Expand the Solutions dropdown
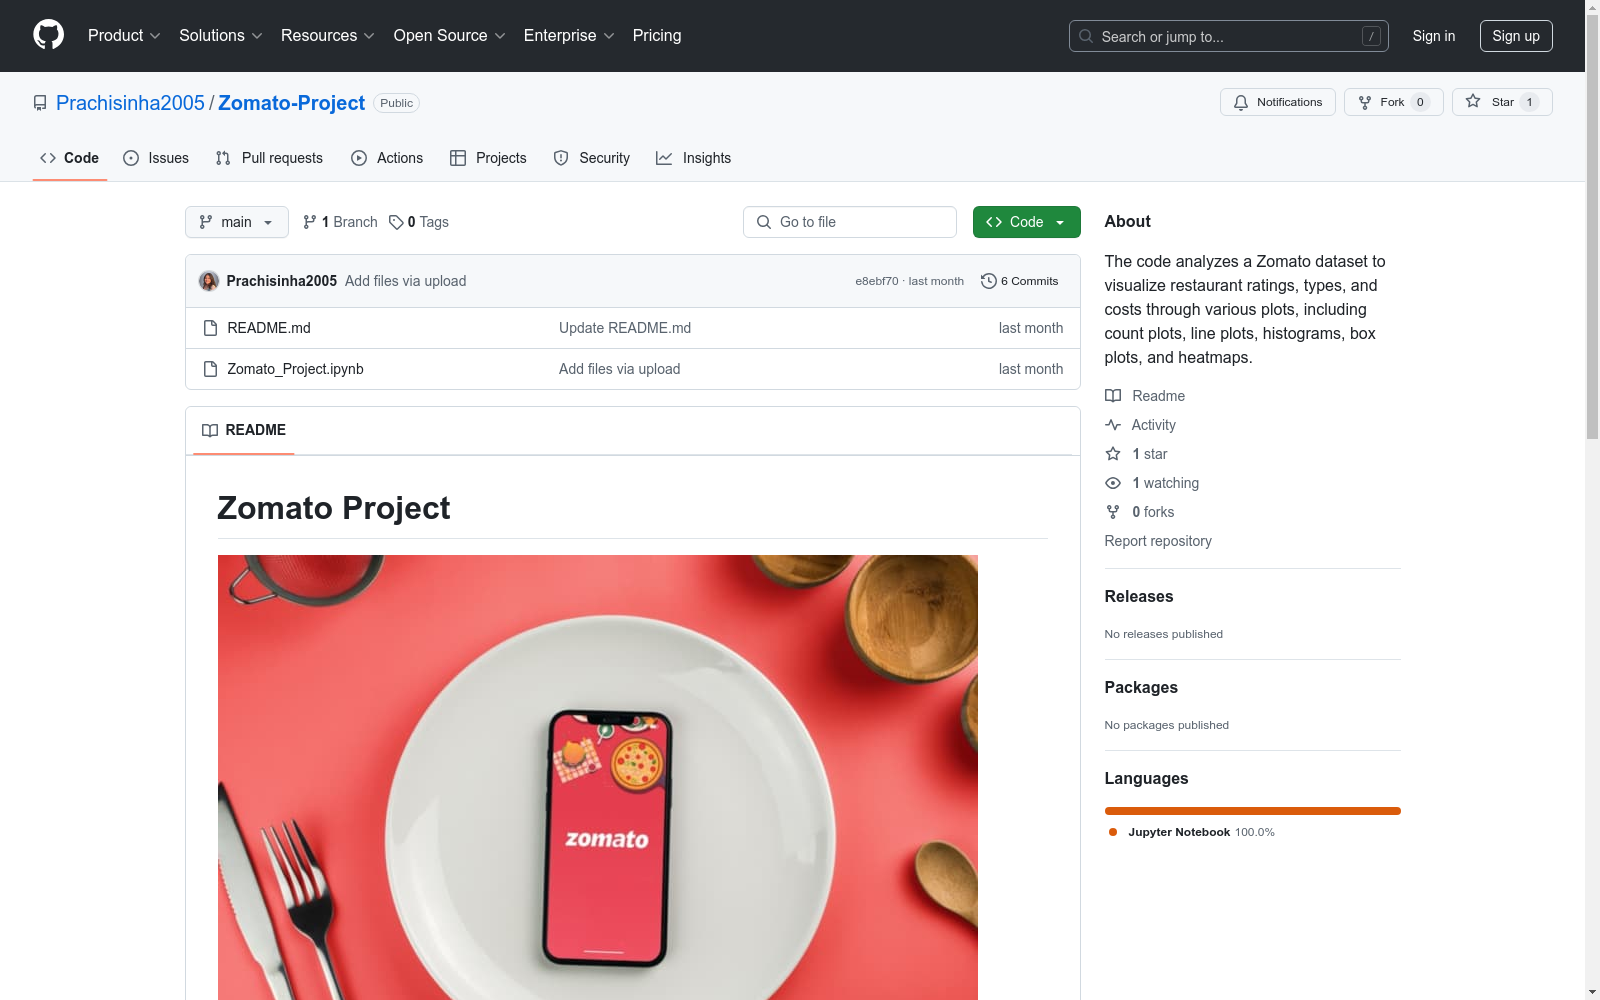1600x1000 pixels. pyautogui.click(x=220, y=35)
